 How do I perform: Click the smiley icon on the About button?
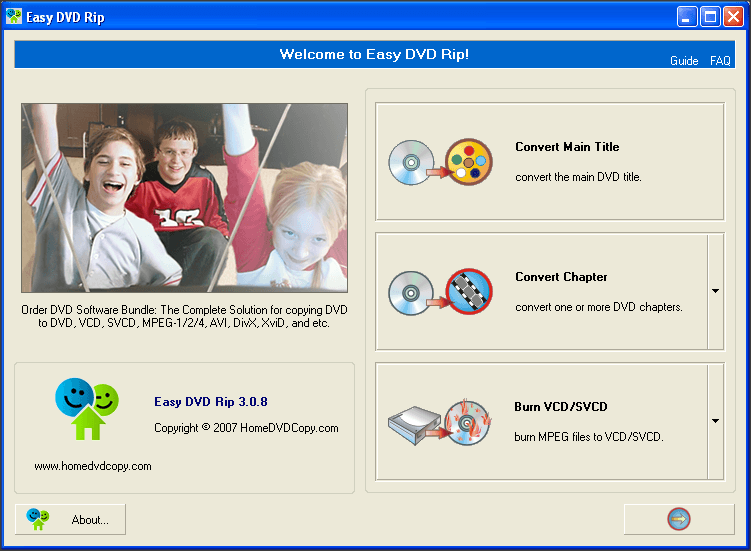pos(38,519)
